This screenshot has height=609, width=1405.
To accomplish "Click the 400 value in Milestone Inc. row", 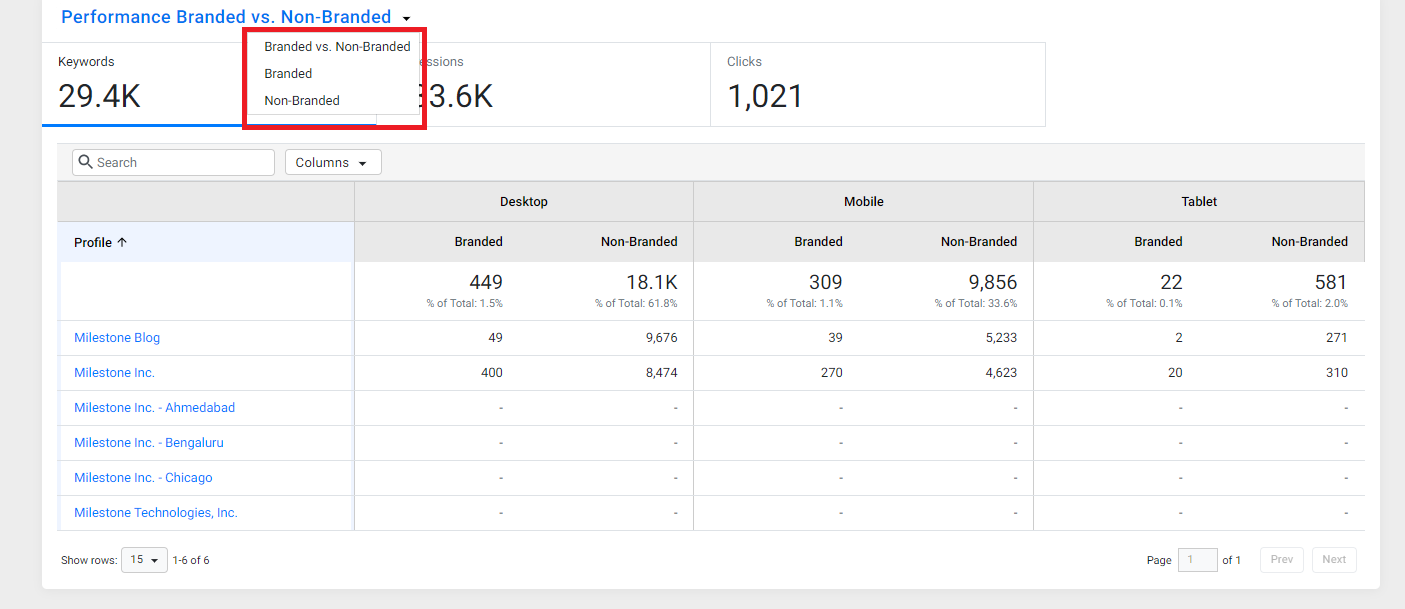I will (491, 373).
